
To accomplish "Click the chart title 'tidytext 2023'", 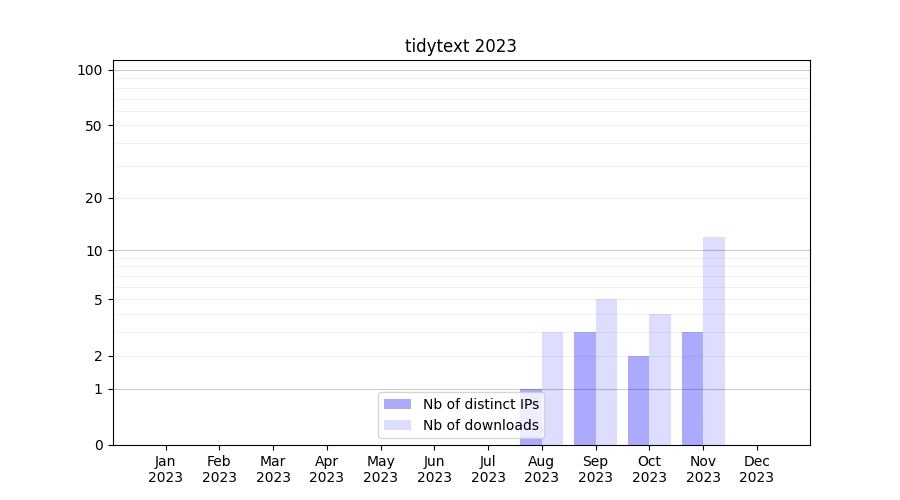I will (460, 46).
